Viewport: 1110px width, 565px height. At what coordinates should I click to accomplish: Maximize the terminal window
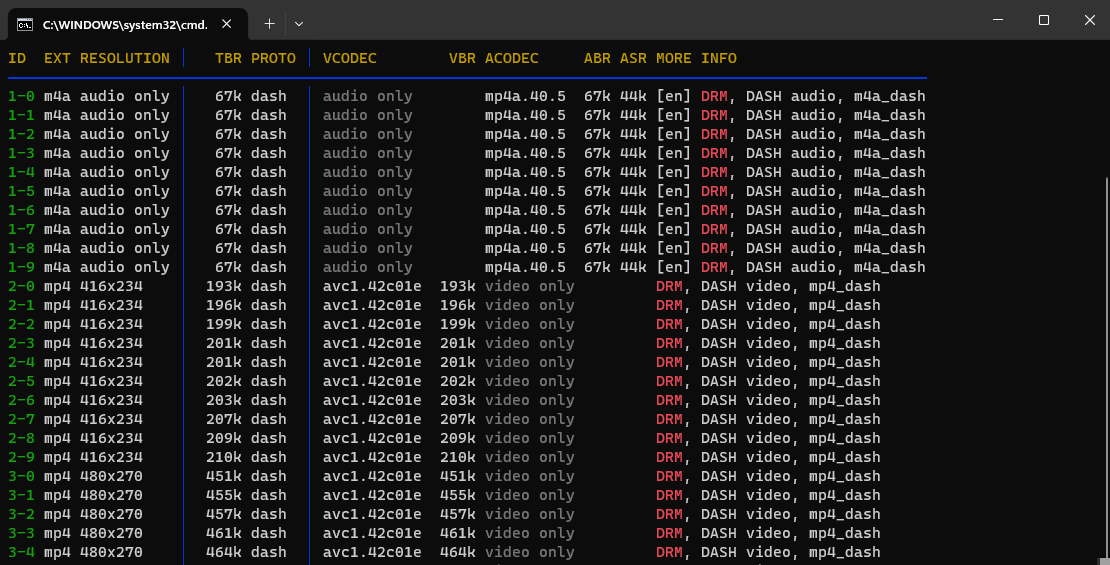pos(1044,20)
